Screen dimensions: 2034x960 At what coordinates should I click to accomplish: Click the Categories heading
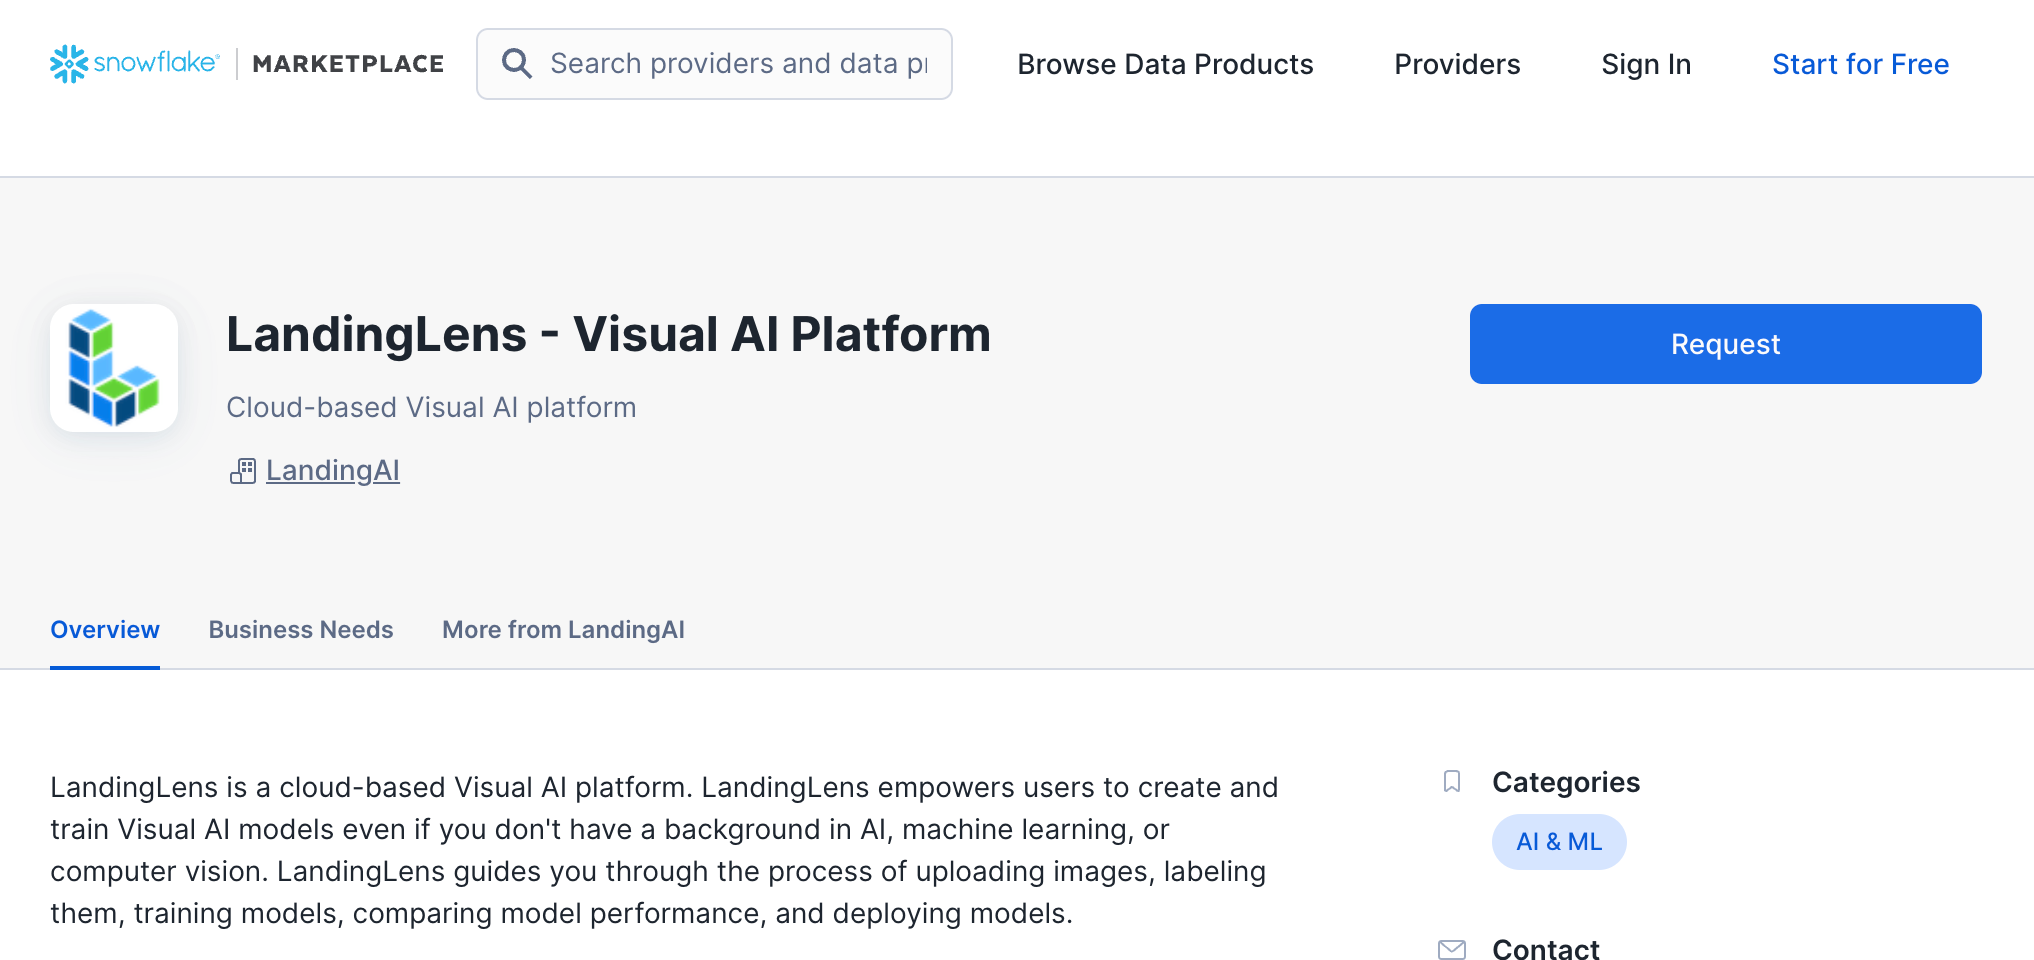pos(1565,782)
